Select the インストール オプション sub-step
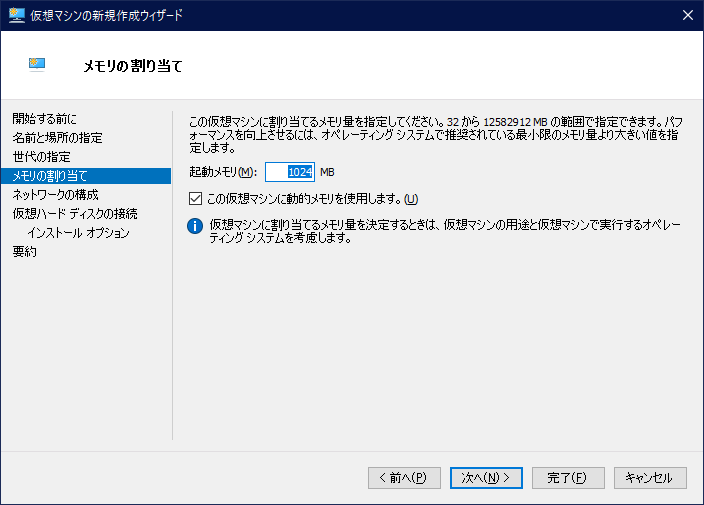This screenshot has width=704, height=505. [x=78, y=233]
